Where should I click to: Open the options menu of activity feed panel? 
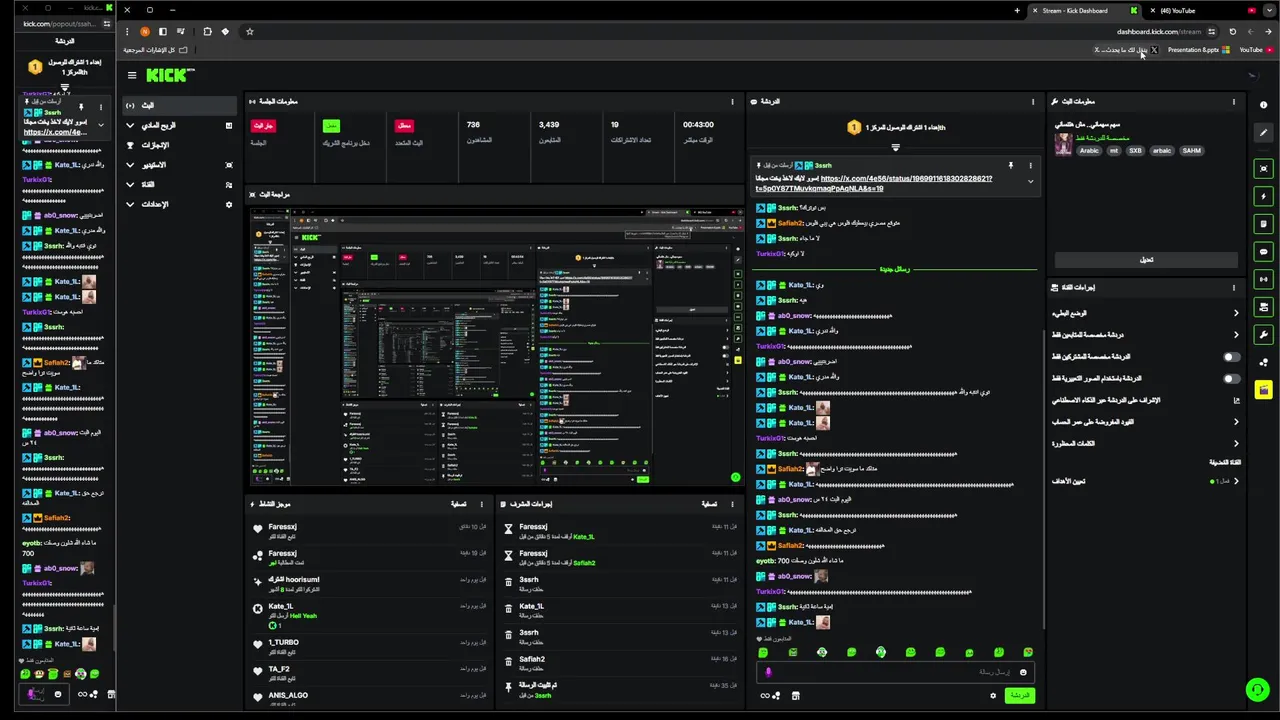(x=481, y=504)
